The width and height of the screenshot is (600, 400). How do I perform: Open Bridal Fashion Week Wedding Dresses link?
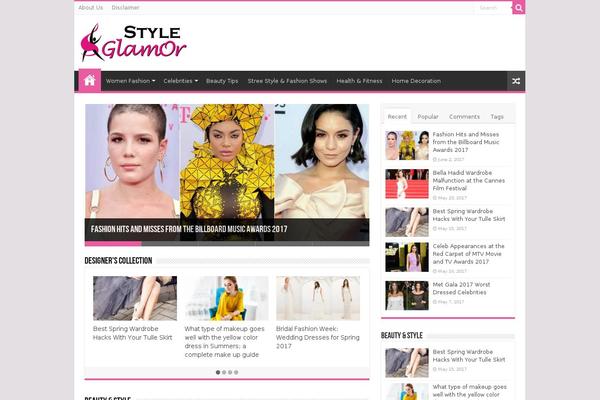[x=318, y=337]
